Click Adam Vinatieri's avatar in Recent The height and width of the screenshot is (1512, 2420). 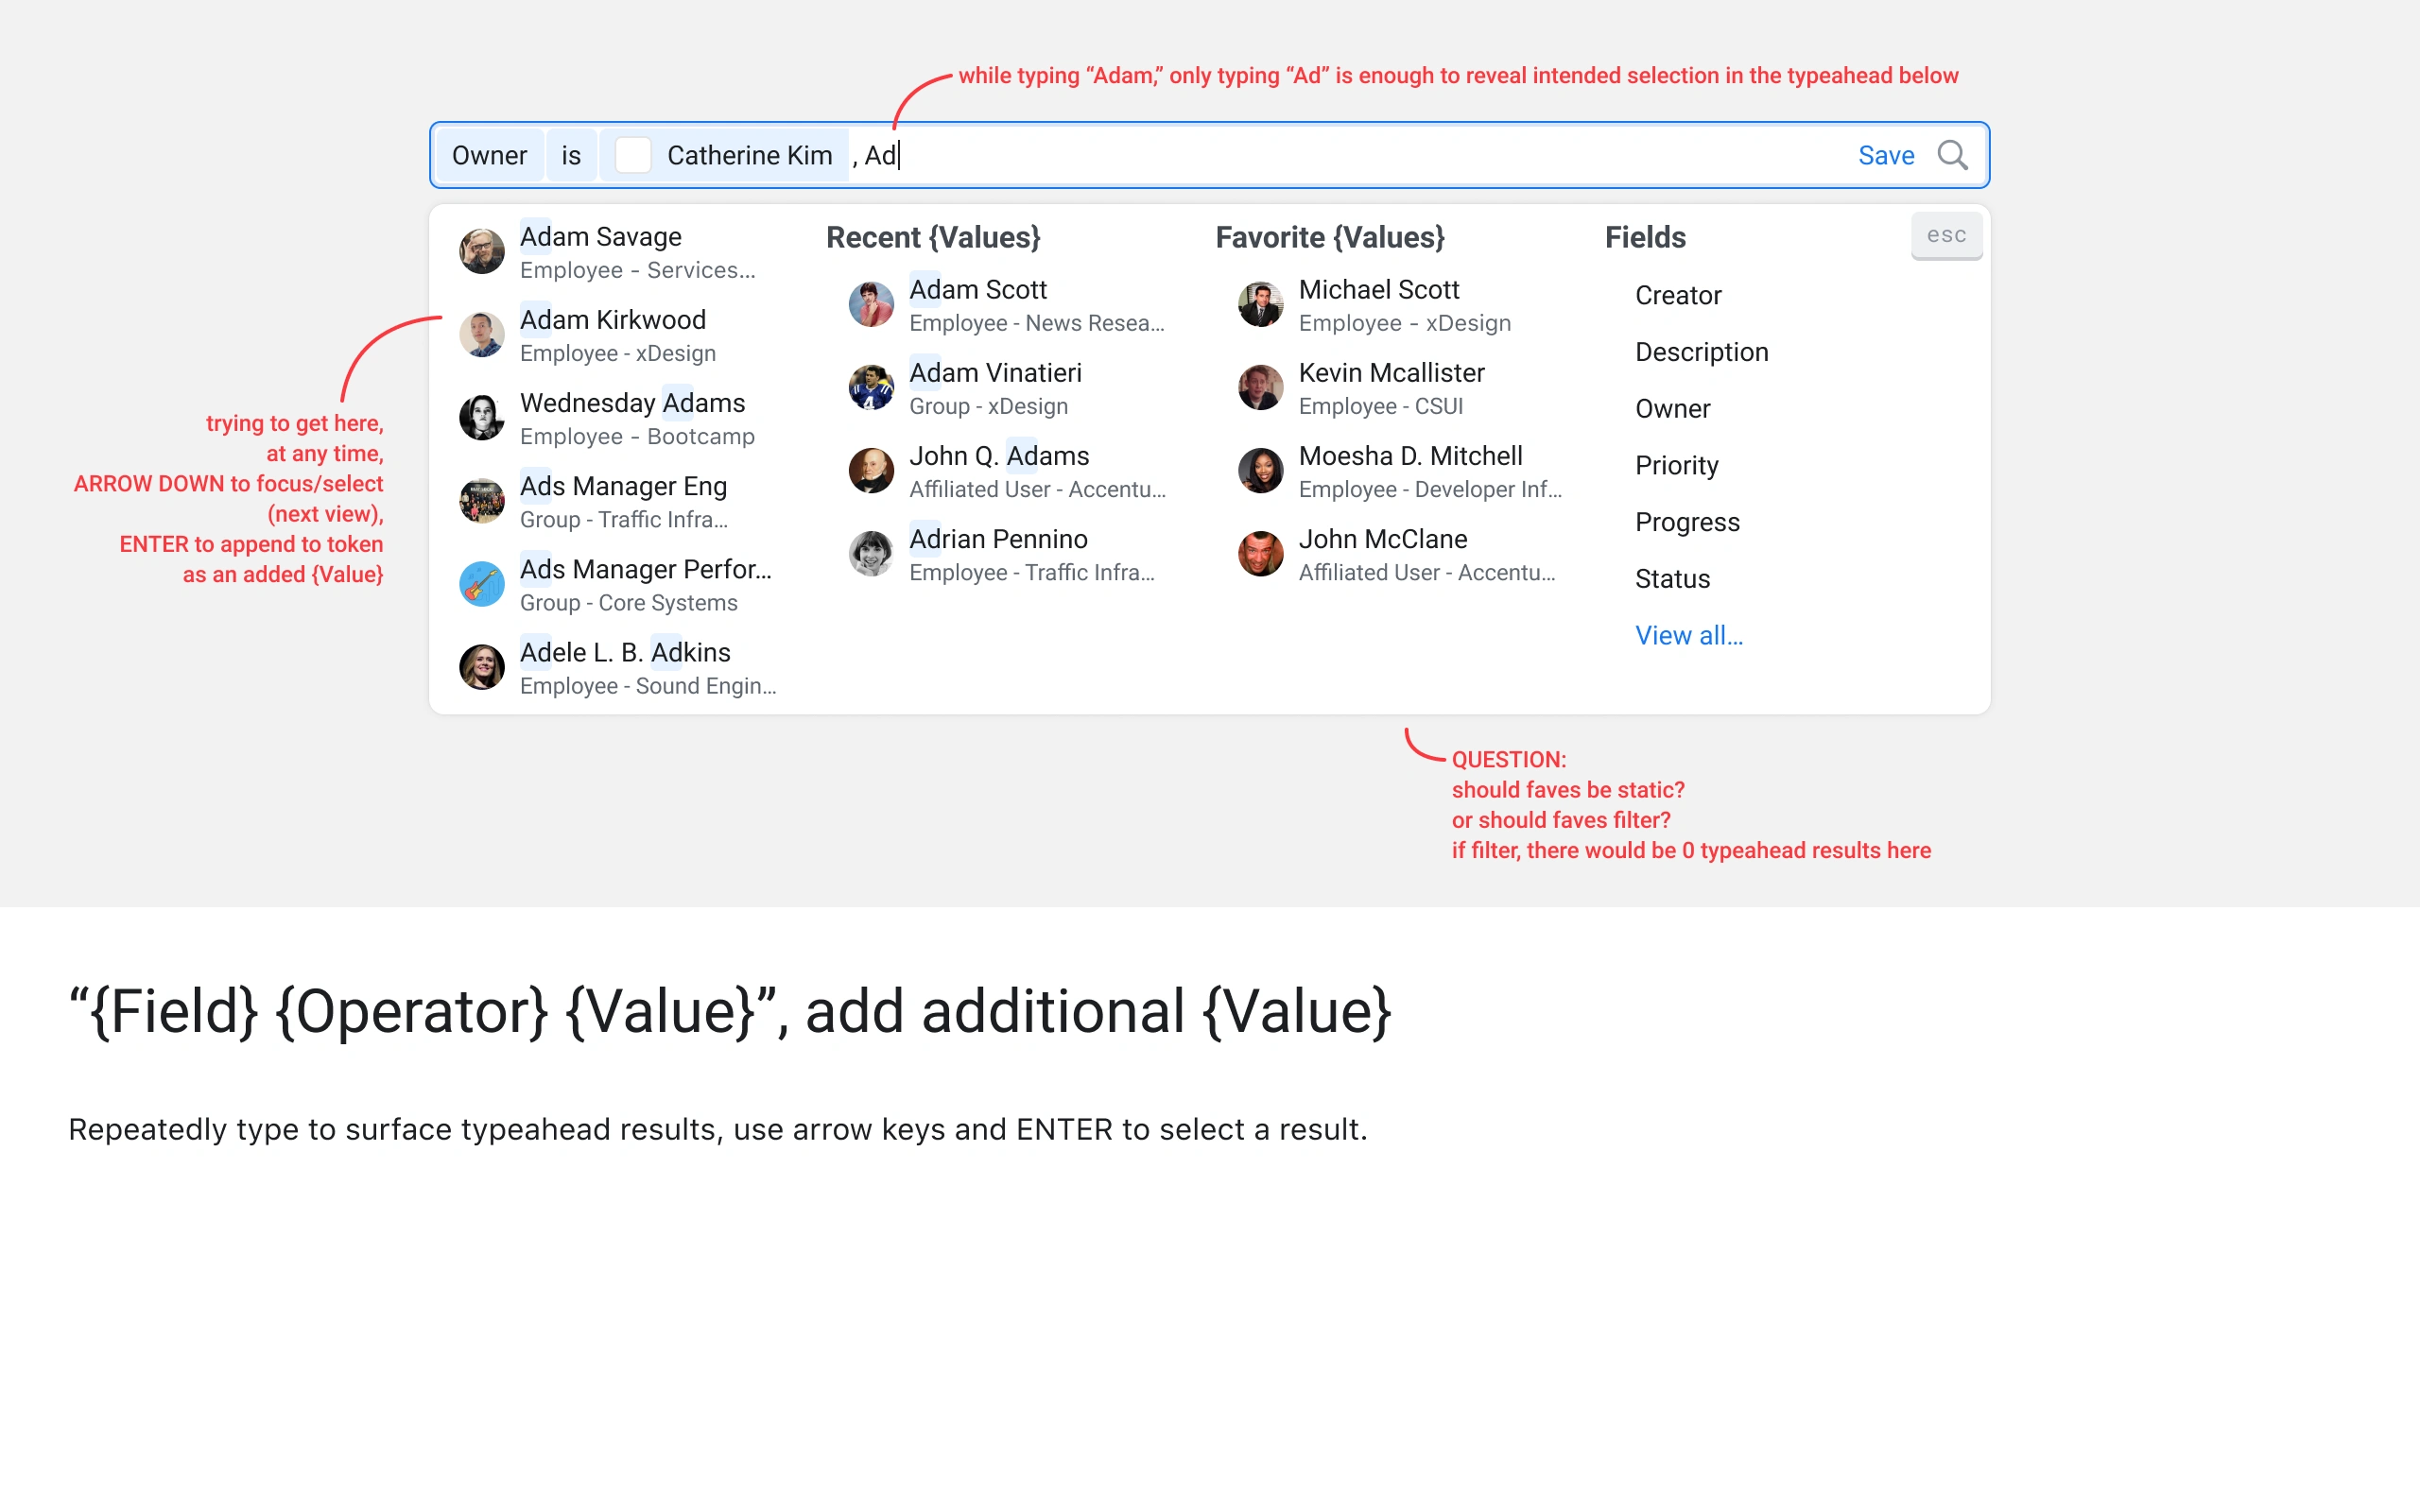point(871,388)
